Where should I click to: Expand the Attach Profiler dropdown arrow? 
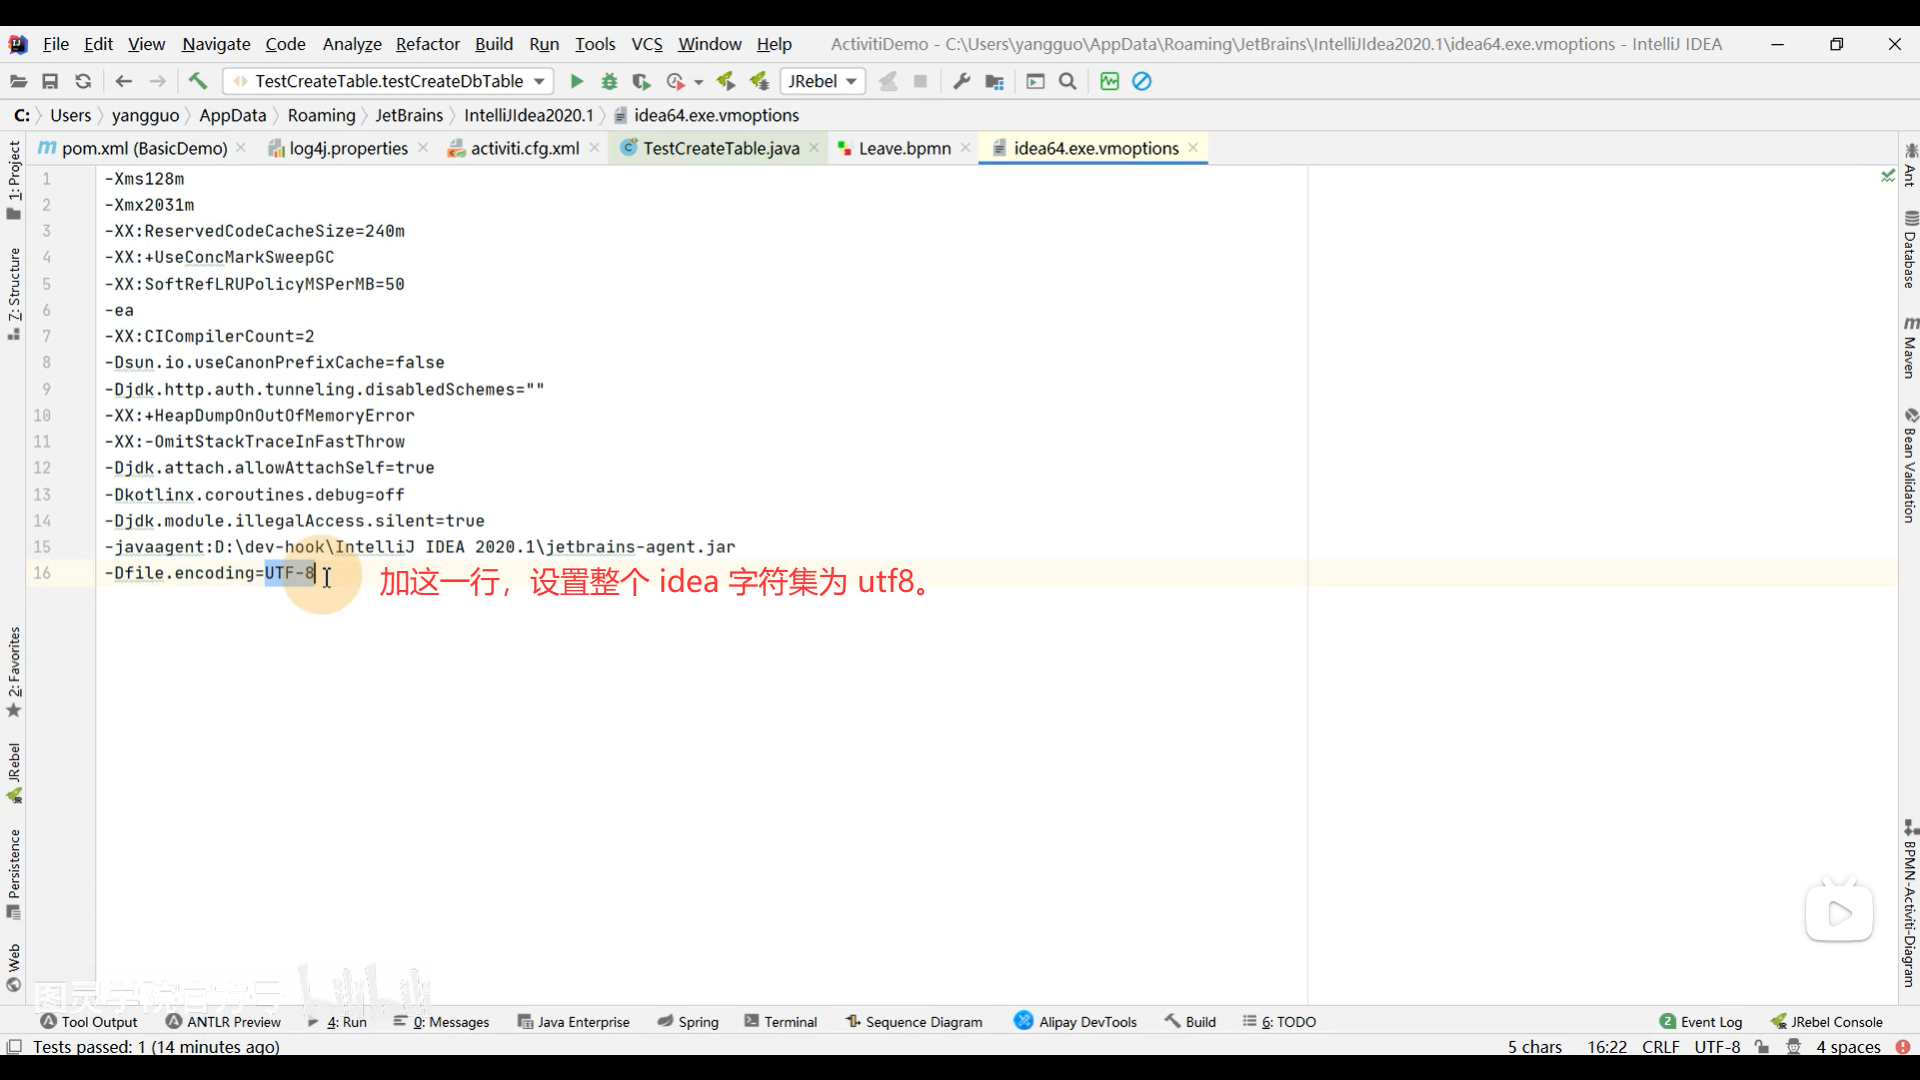tap(699, 81)
